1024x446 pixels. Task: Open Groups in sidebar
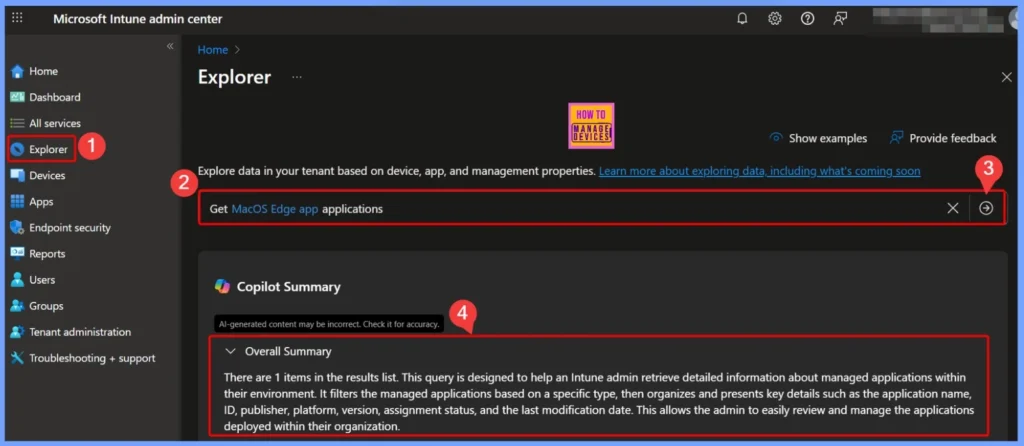46,306
